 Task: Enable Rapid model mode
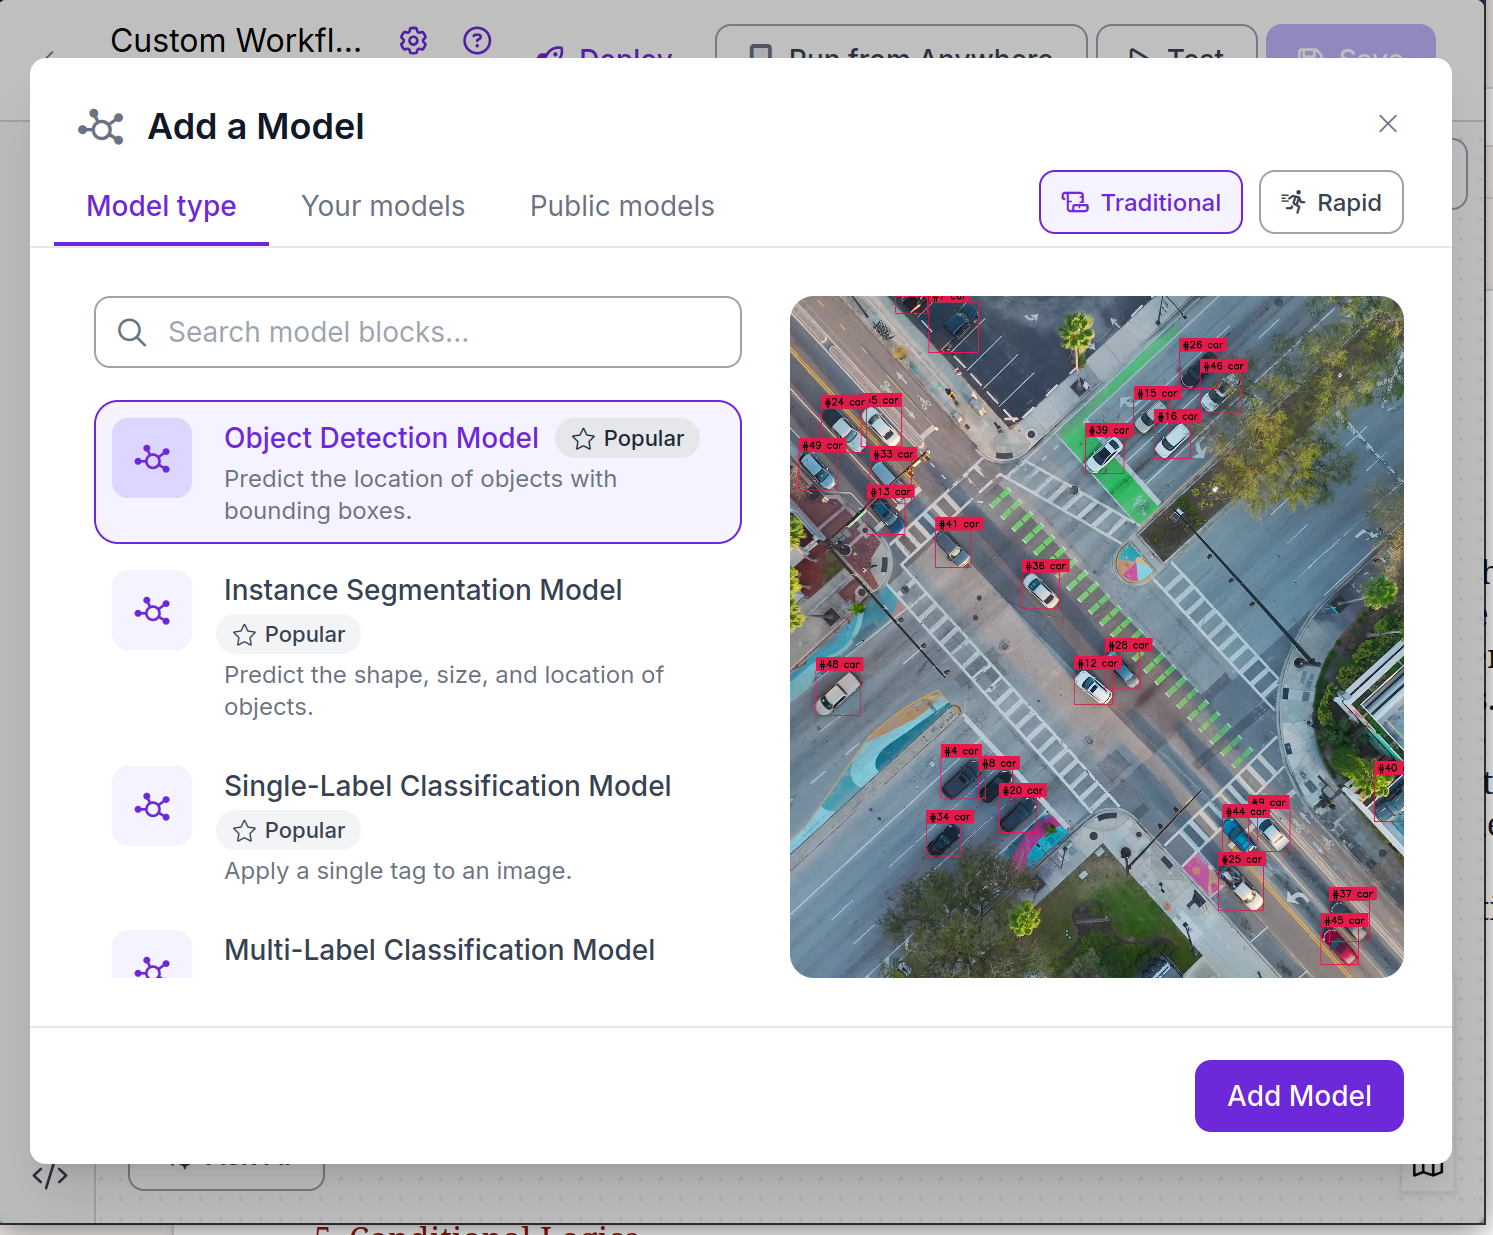coord(1331,202)
